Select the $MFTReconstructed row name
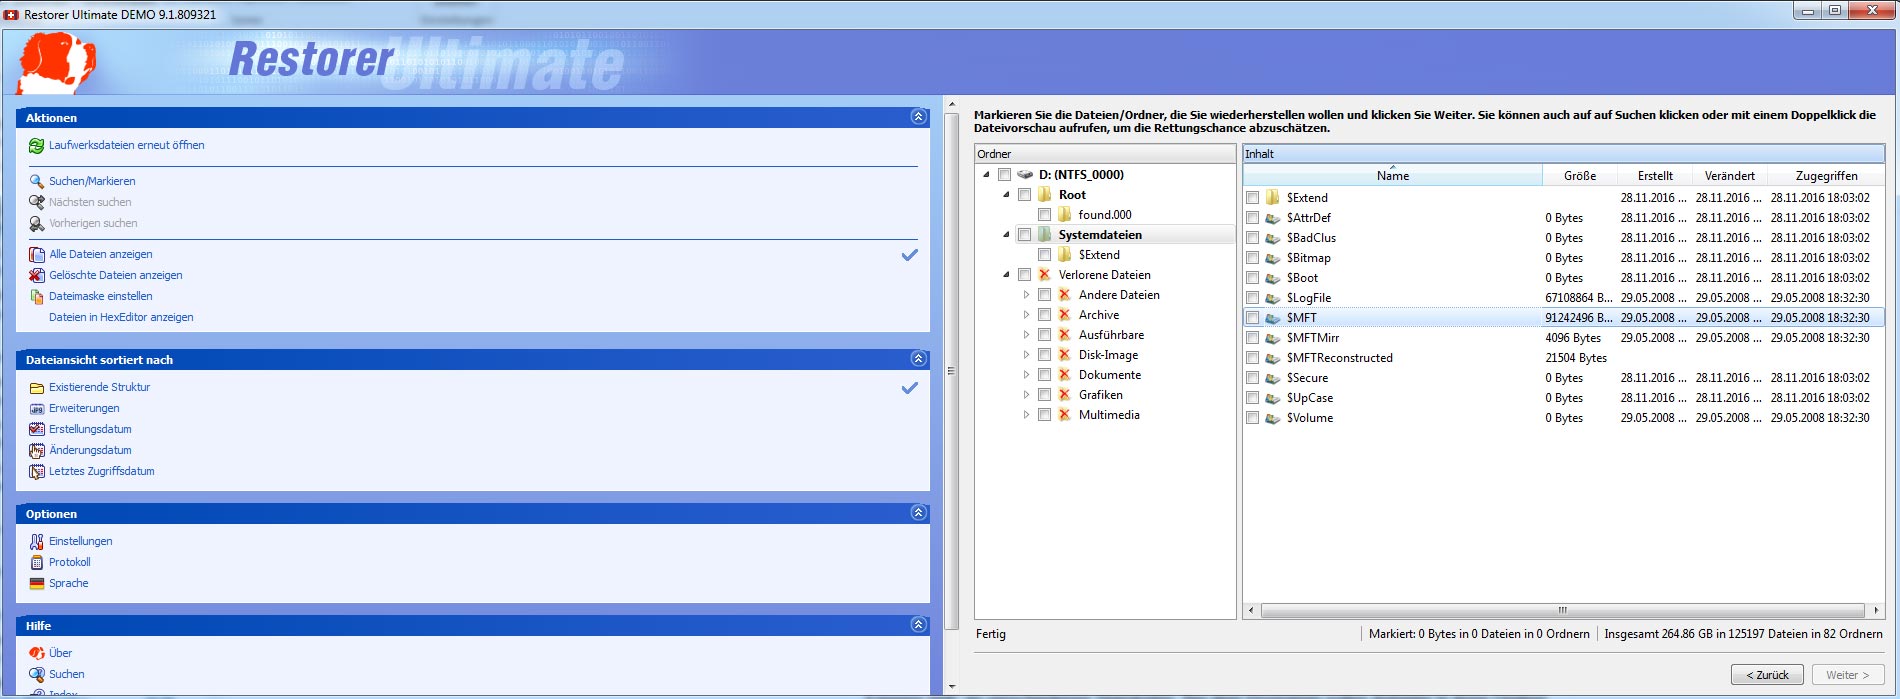The image size is (1900, 699). (1340, 358)
